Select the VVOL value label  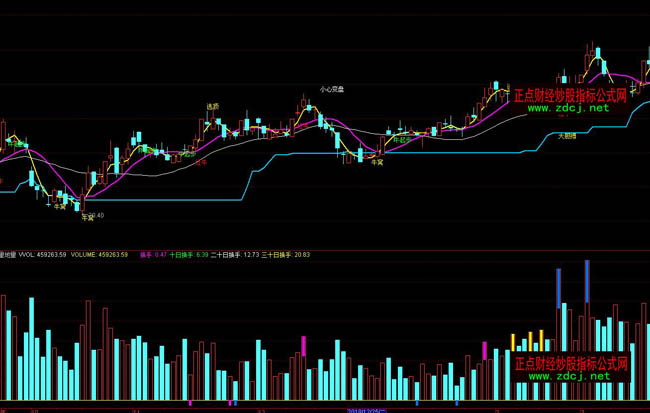coord(47,254)
